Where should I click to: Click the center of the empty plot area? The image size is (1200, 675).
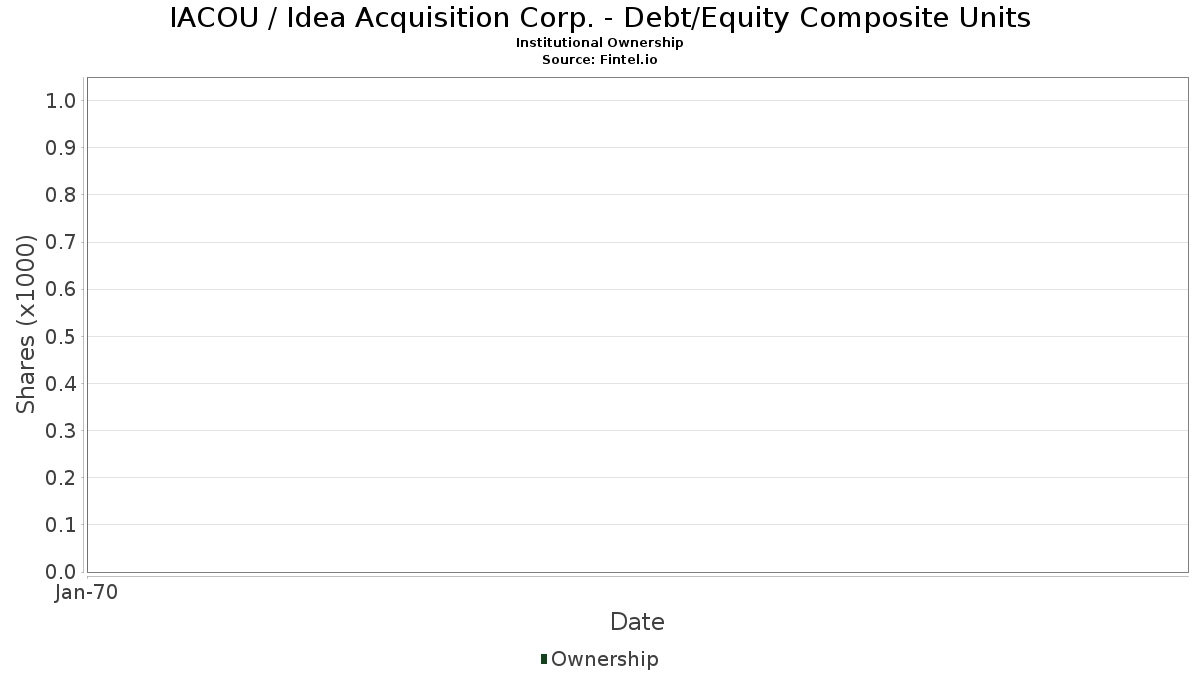coord(637,325)
